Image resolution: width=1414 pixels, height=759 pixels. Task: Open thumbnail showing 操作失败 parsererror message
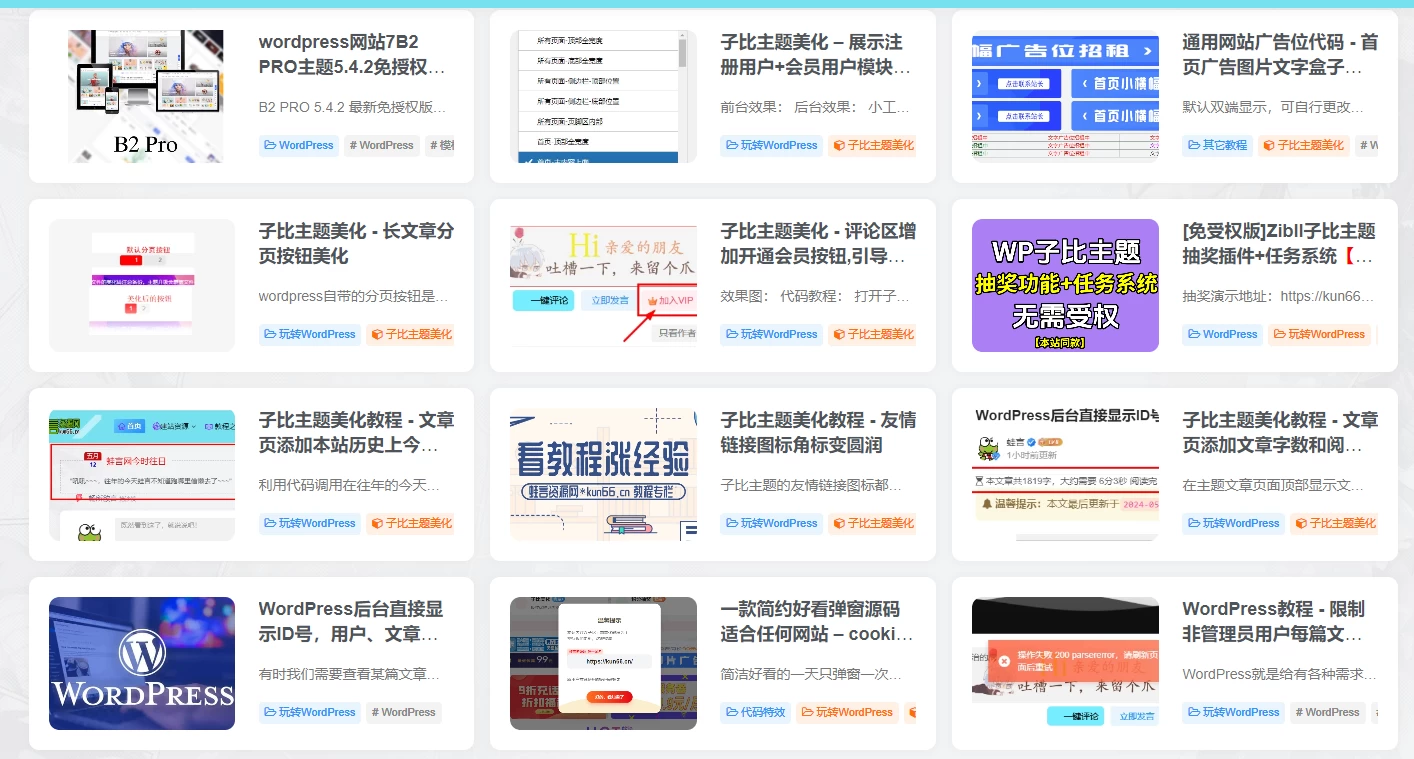[x=1065, y=663]
